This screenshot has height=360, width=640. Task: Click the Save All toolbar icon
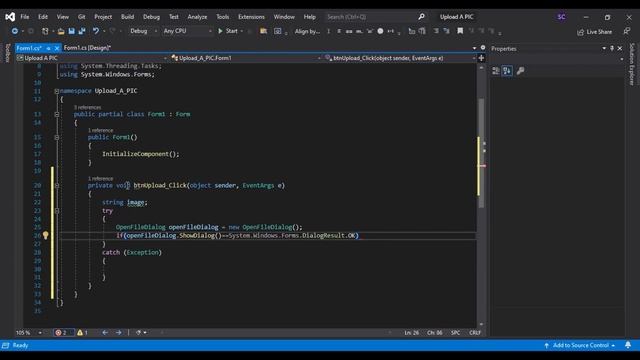(x=82, y=31)
